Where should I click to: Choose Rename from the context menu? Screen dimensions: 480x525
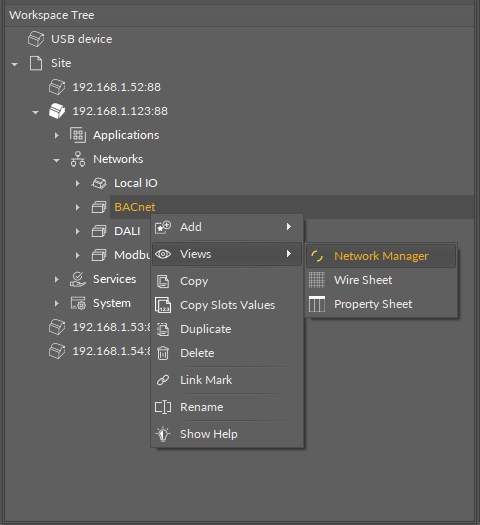[x=227, y=407]
